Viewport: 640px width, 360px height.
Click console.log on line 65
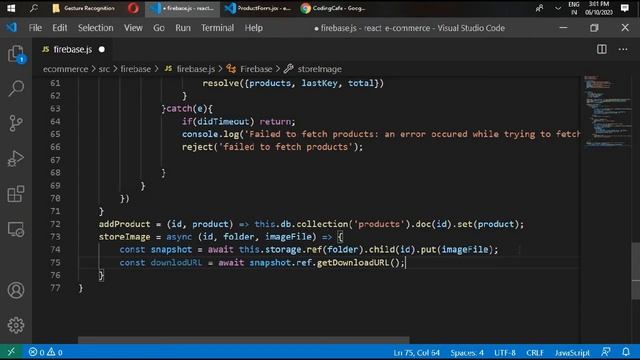(x=211, y=134)
